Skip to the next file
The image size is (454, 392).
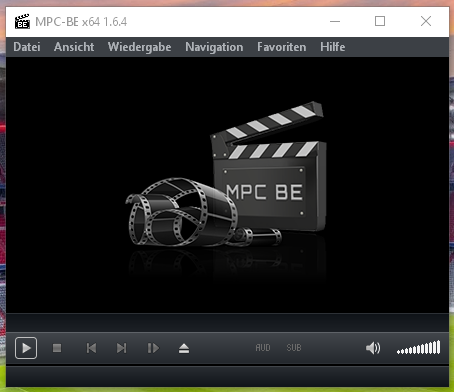click(122, 348)
